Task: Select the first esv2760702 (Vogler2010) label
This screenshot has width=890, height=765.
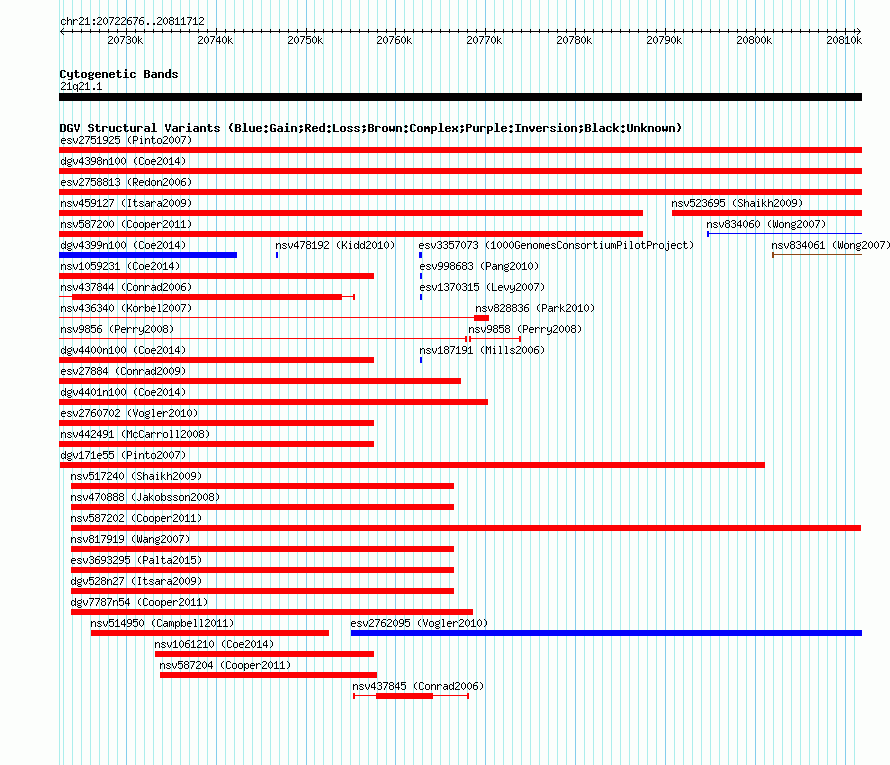Action: [129, 413]
